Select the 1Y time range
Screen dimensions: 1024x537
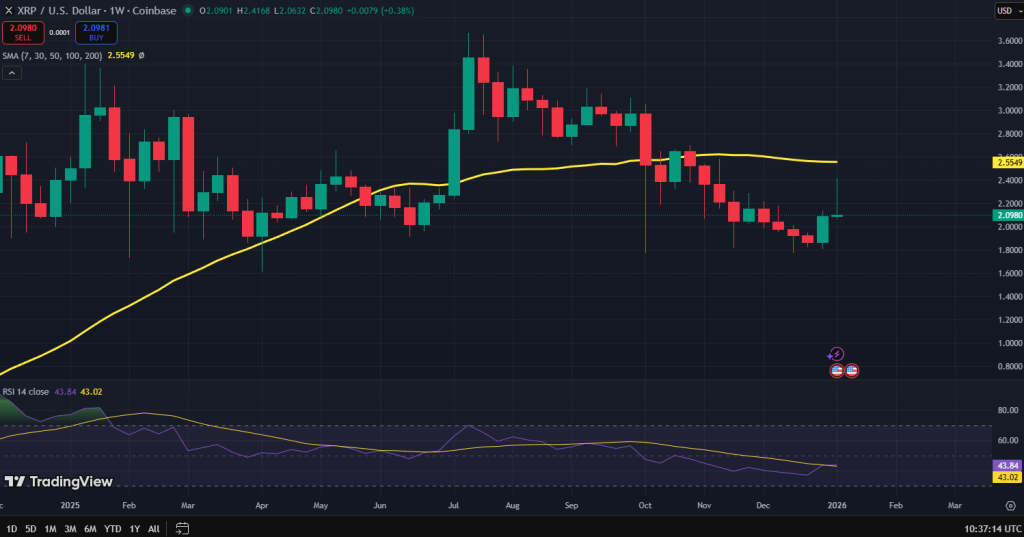click(x=135, y=529)
